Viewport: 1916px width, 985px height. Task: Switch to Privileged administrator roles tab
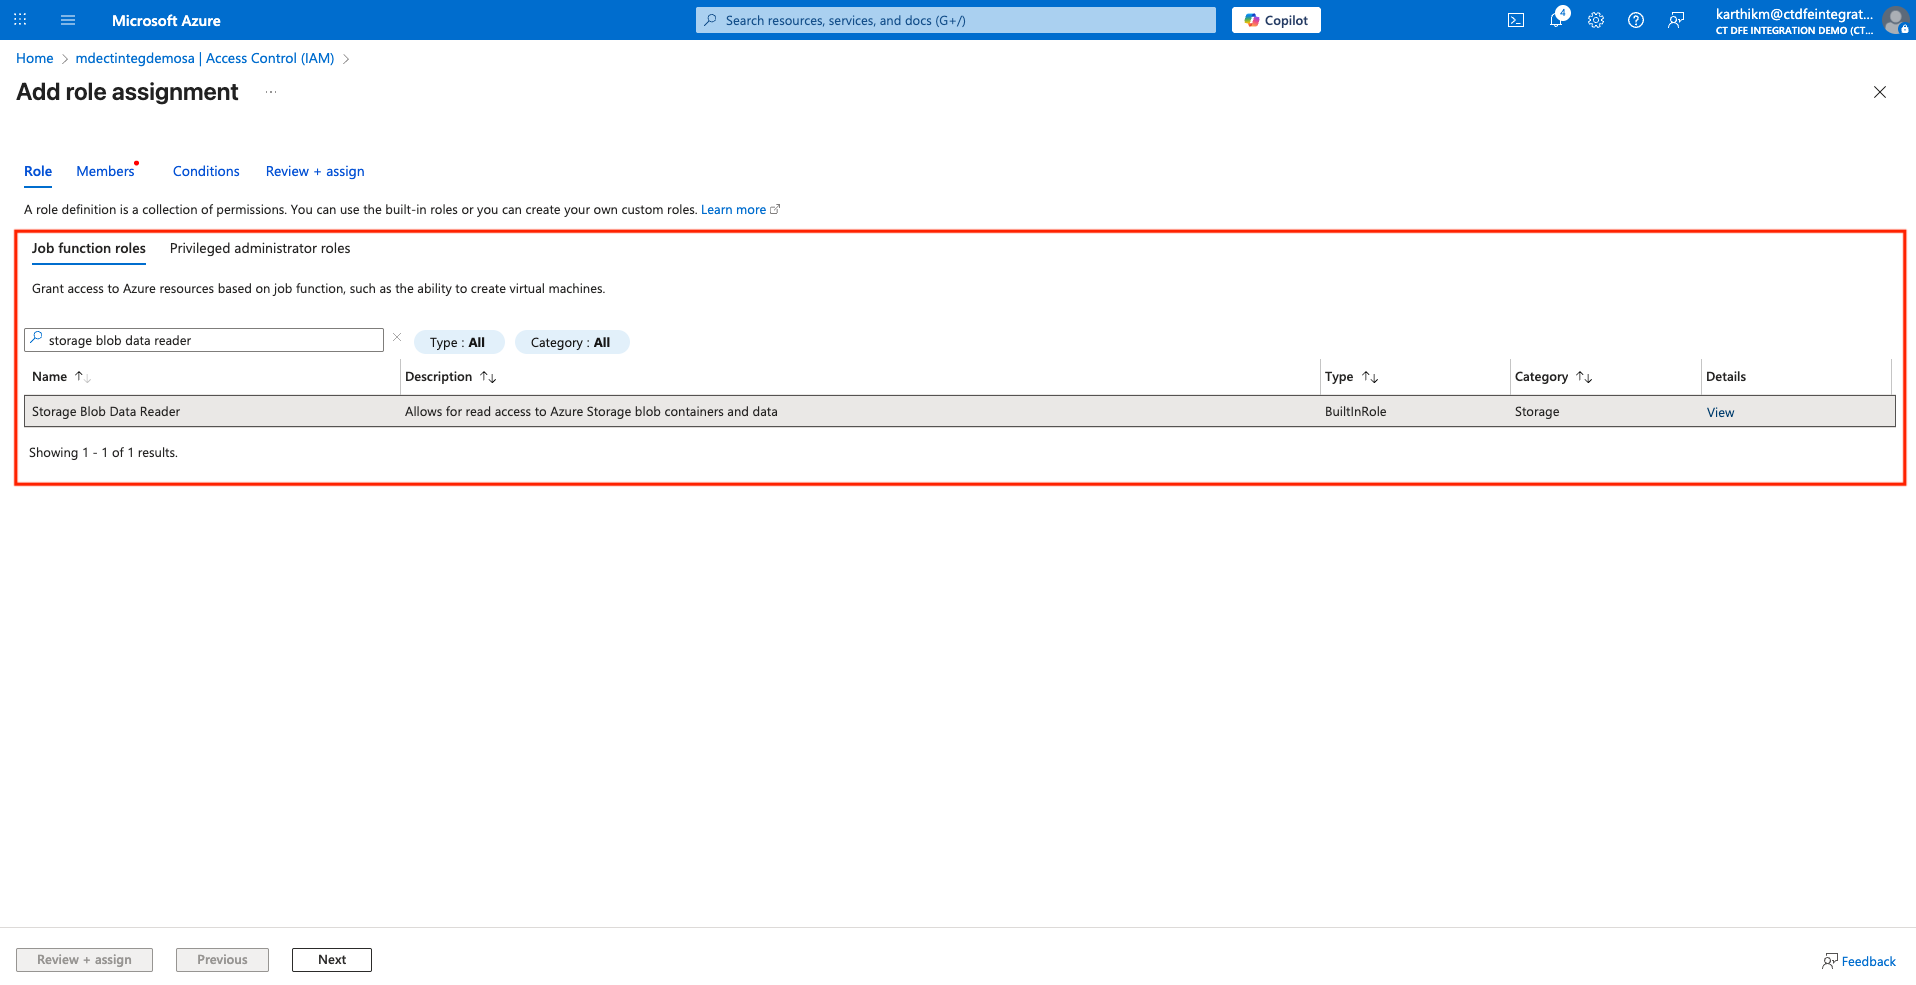(260, 248)
